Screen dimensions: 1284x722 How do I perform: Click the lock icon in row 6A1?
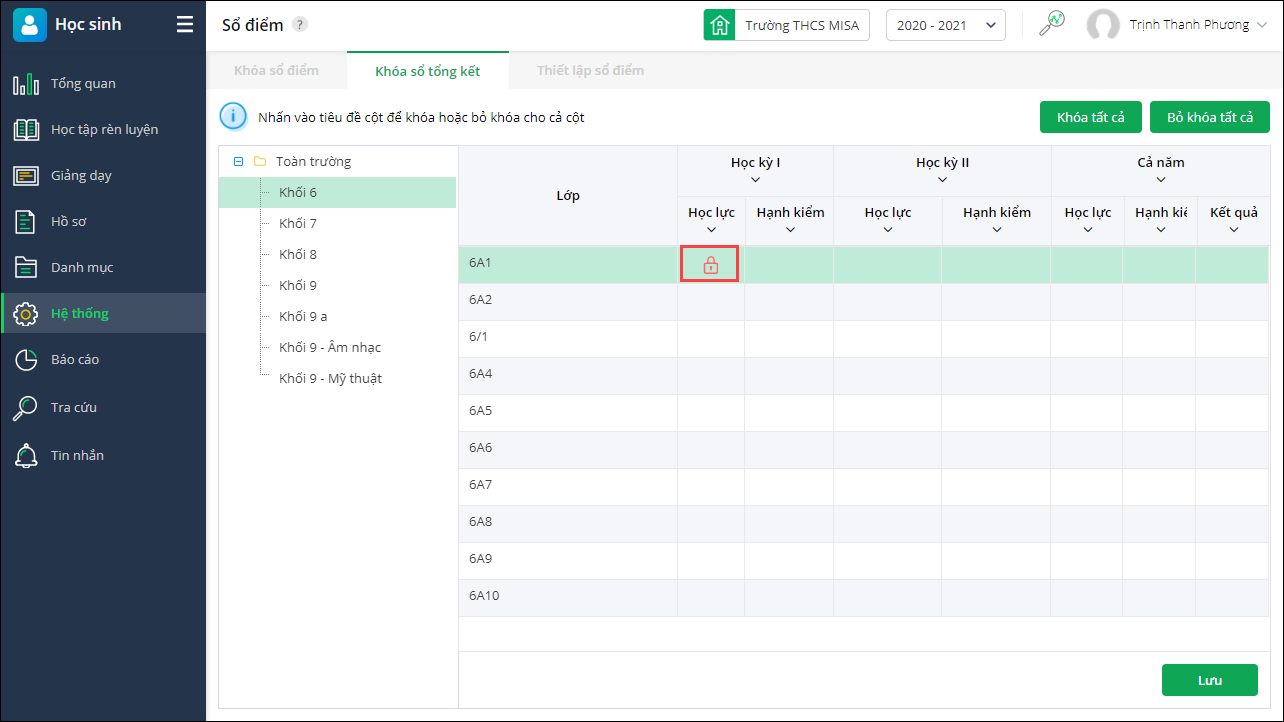coord(711,265)
